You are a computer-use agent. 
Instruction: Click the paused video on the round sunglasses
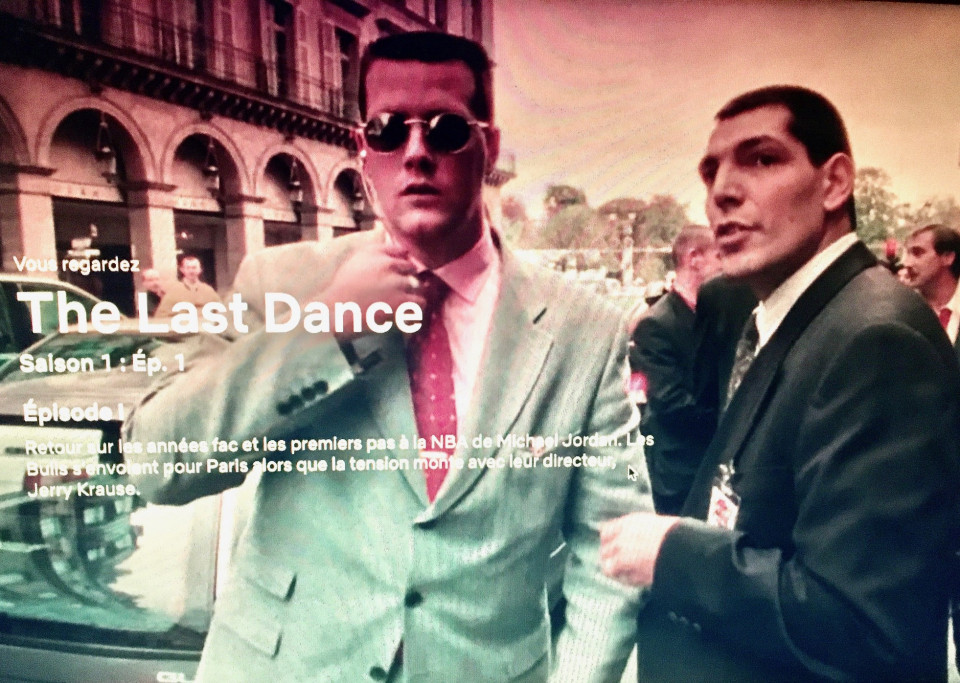tap(423, 131)
